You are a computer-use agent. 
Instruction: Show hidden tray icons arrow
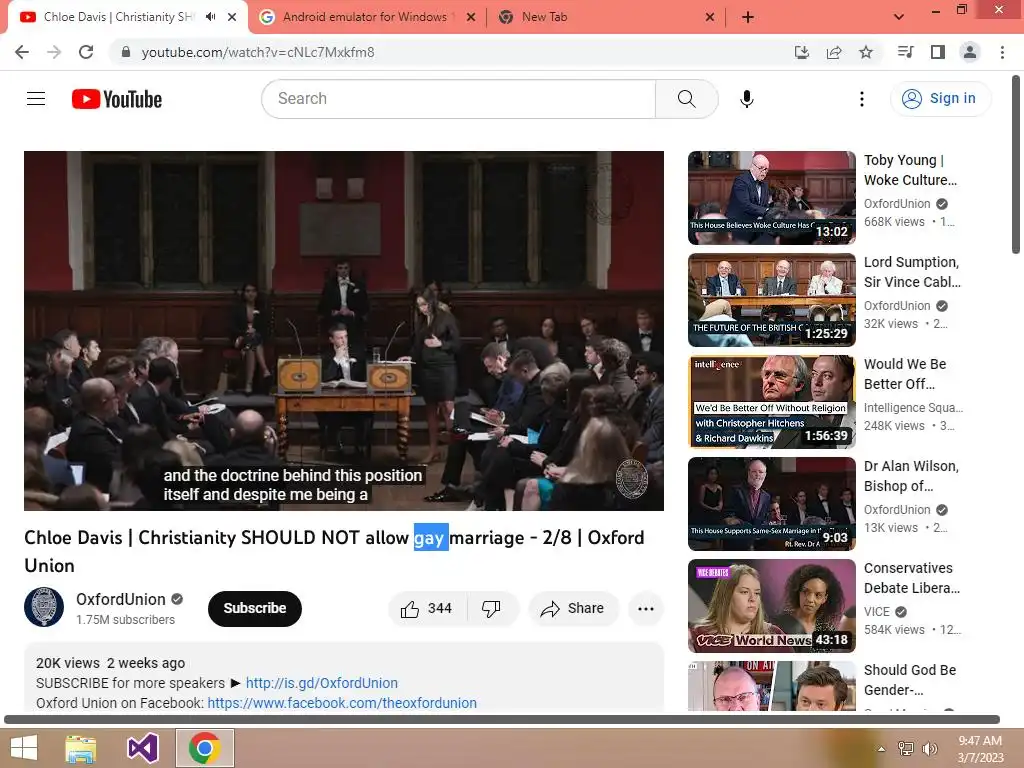click(881, 748)
